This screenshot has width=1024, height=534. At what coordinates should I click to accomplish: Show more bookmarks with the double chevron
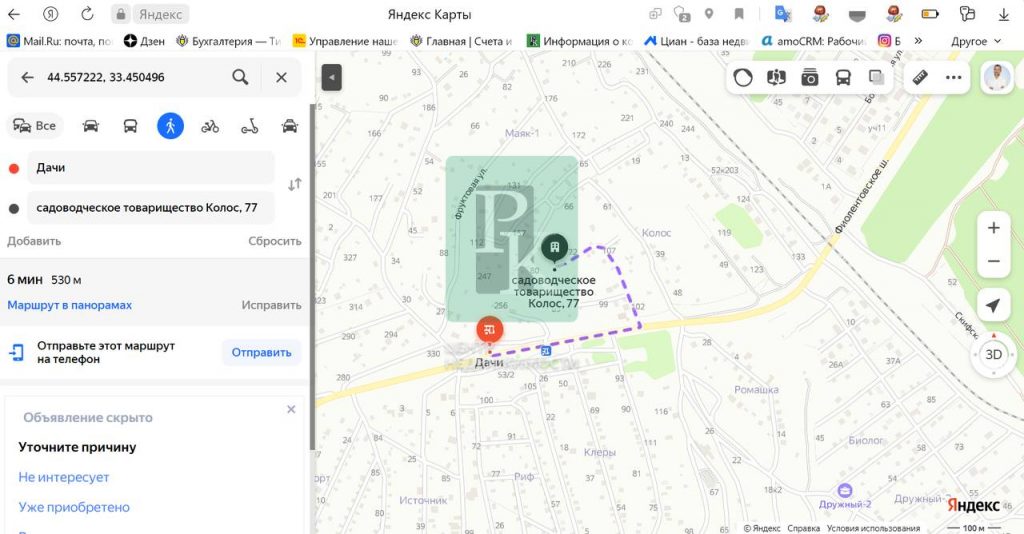(918, 41)
